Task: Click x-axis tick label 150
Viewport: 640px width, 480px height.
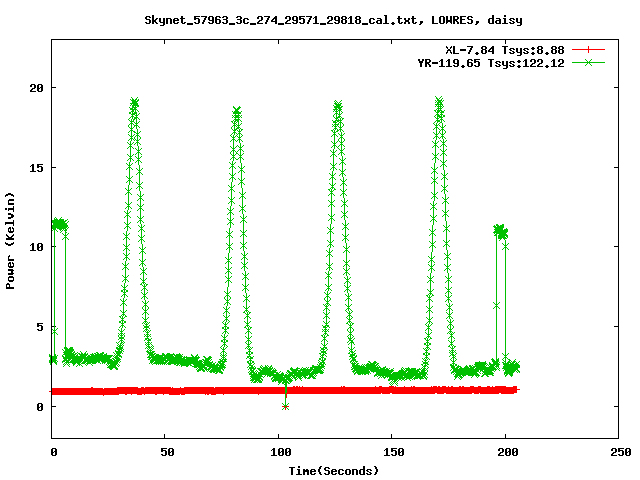Action: [394, 452]
